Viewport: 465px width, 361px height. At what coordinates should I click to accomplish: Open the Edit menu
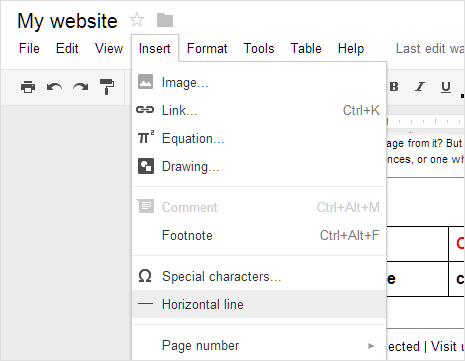coord(67,49)
